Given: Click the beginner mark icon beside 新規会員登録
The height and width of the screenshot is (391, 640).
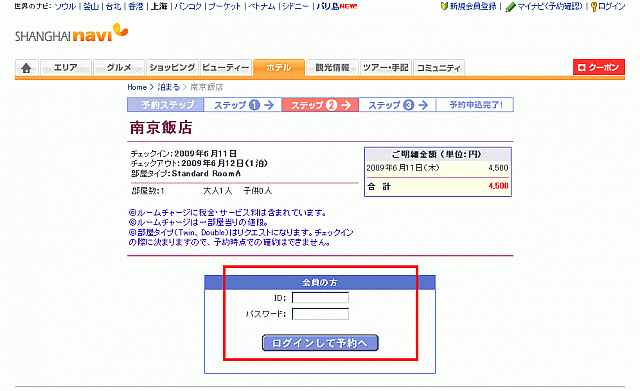Looking at the screenshot, I should click(x=444, y=7).
